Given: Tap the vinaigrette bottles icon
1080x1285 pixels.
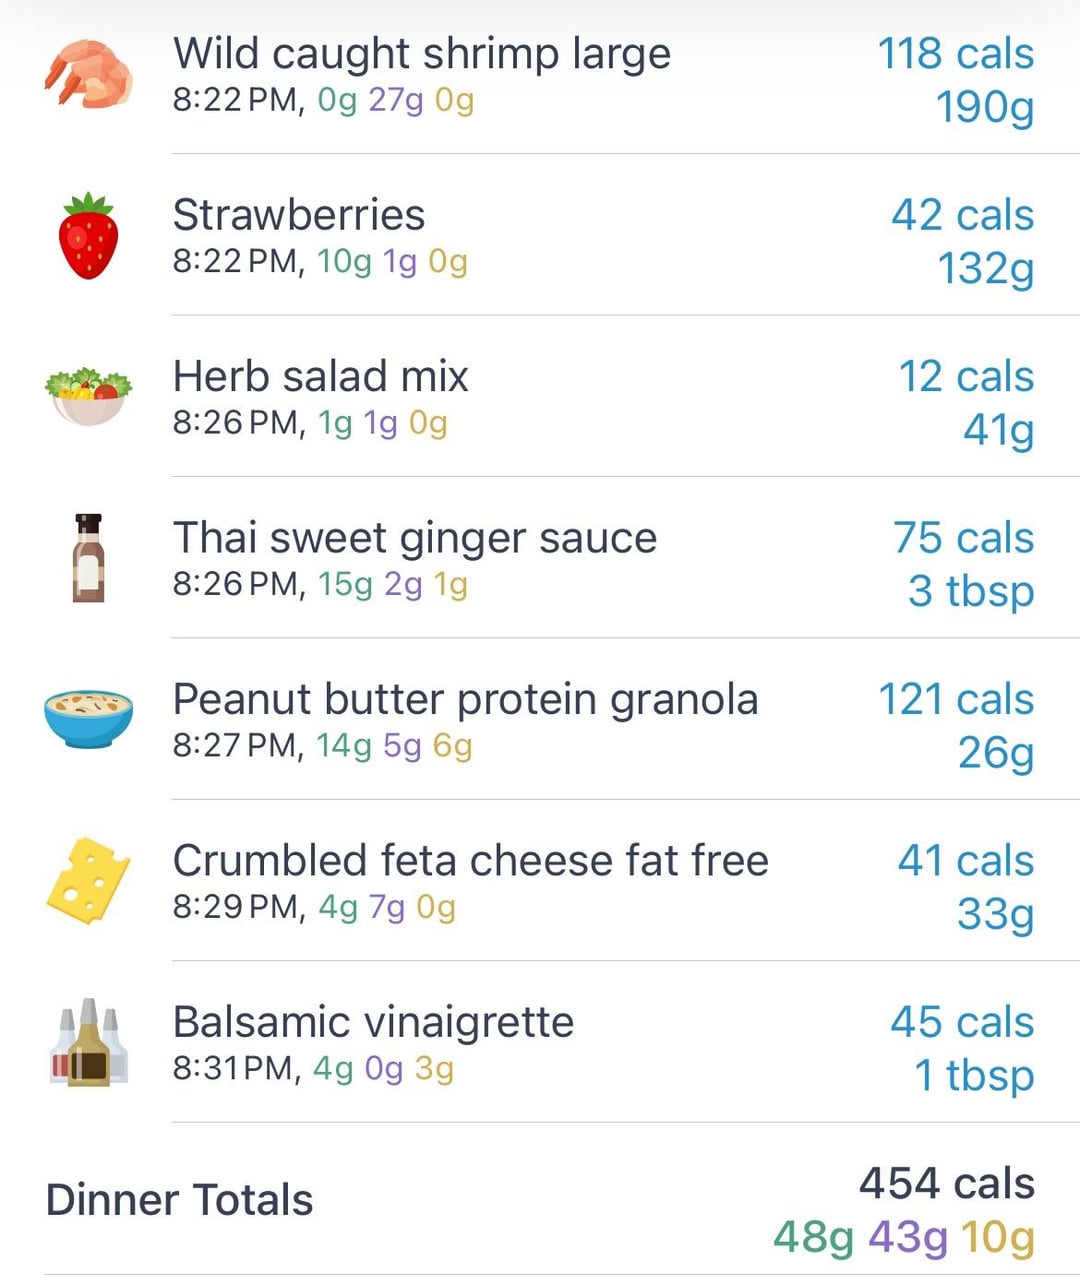Looking at the screenshot, I should (x=89, y=1042).
